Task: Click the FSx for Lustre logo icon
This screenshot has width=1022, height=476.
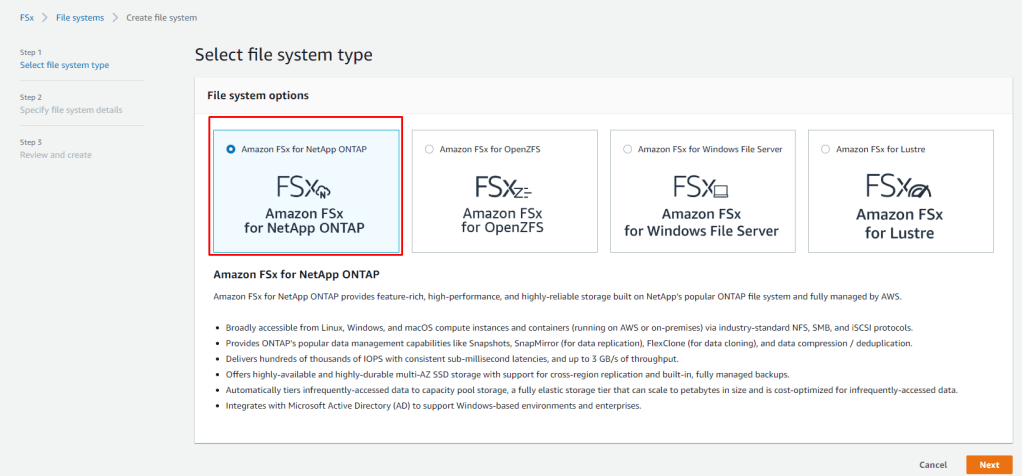Action: click(x=900, y=187)
